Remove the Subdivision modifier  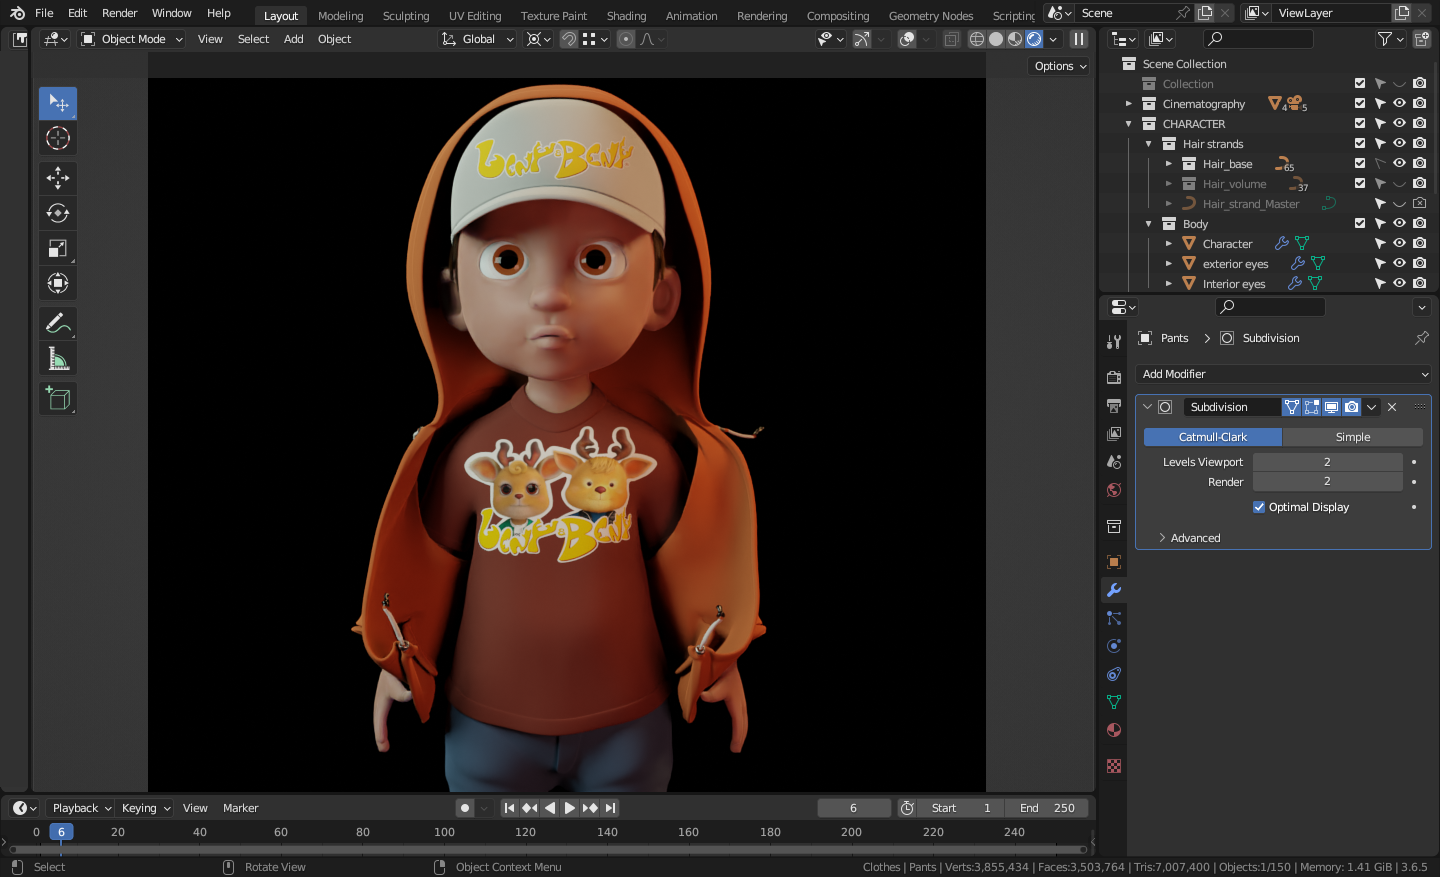pyautogui.click(x=1392, y=407)
